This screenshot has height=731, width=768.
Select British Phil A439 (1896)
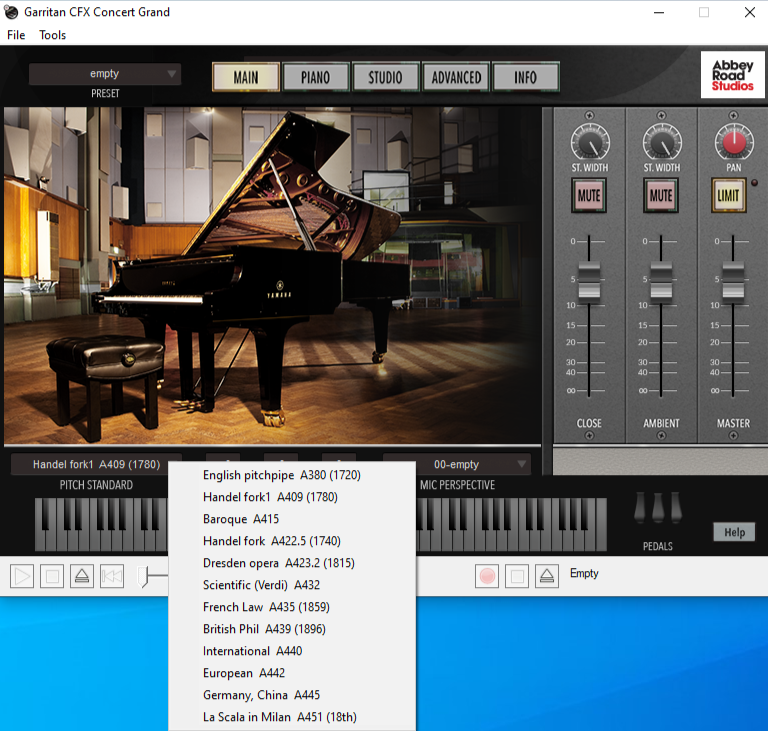pos(292,629)
